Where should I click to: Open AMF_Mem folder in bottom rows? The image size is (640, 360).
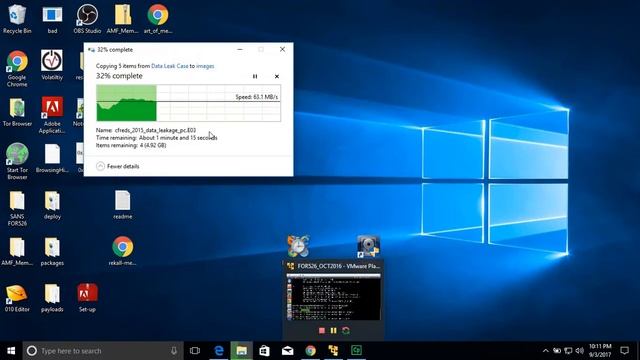coord(17,251)
